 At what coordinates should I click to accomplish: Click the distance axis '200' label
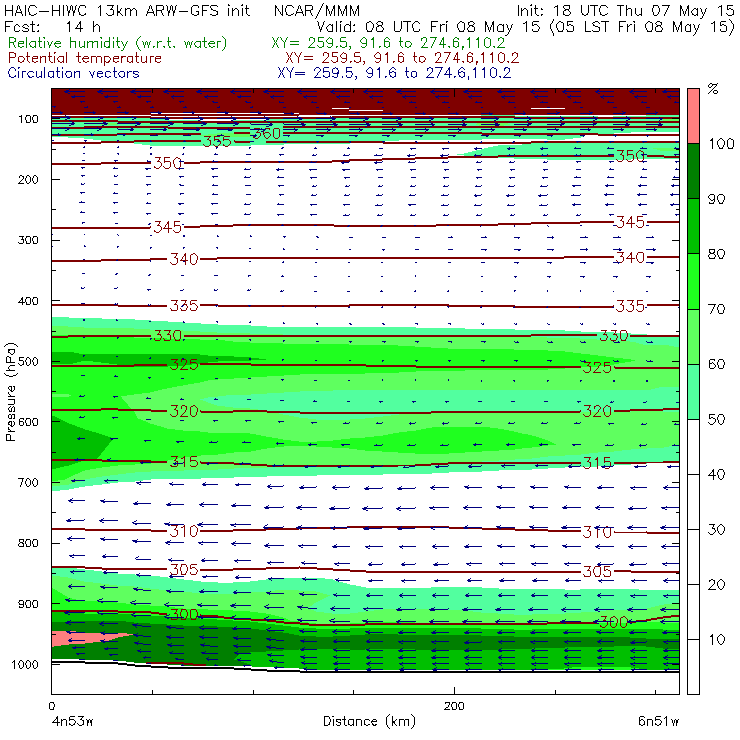(x=454, y=706)
